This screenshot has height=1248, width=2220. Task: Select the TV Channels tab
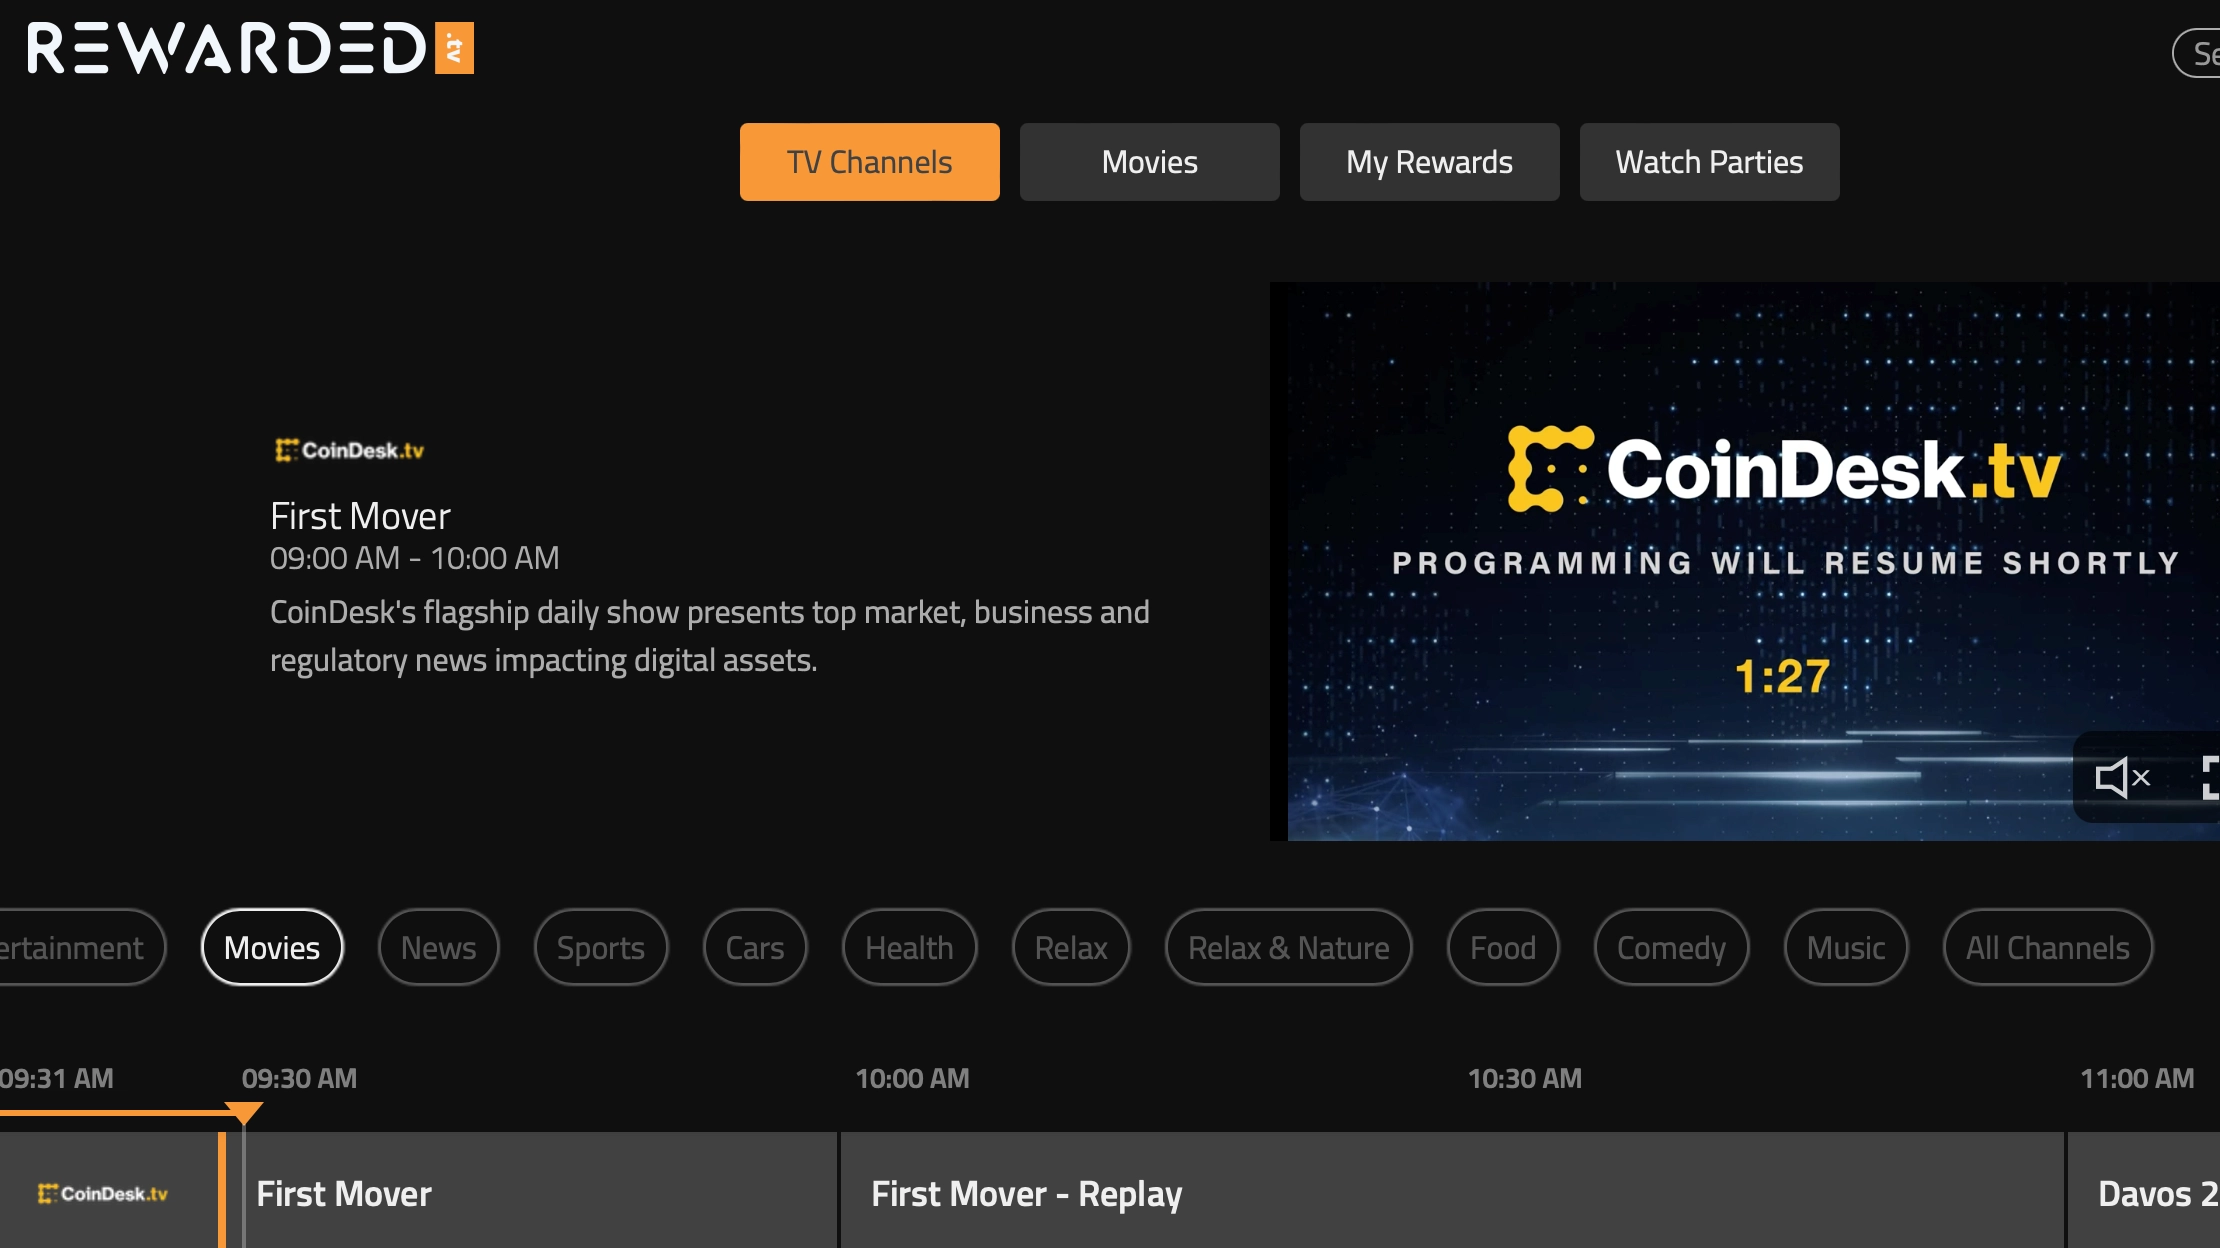tap(869, 162)
